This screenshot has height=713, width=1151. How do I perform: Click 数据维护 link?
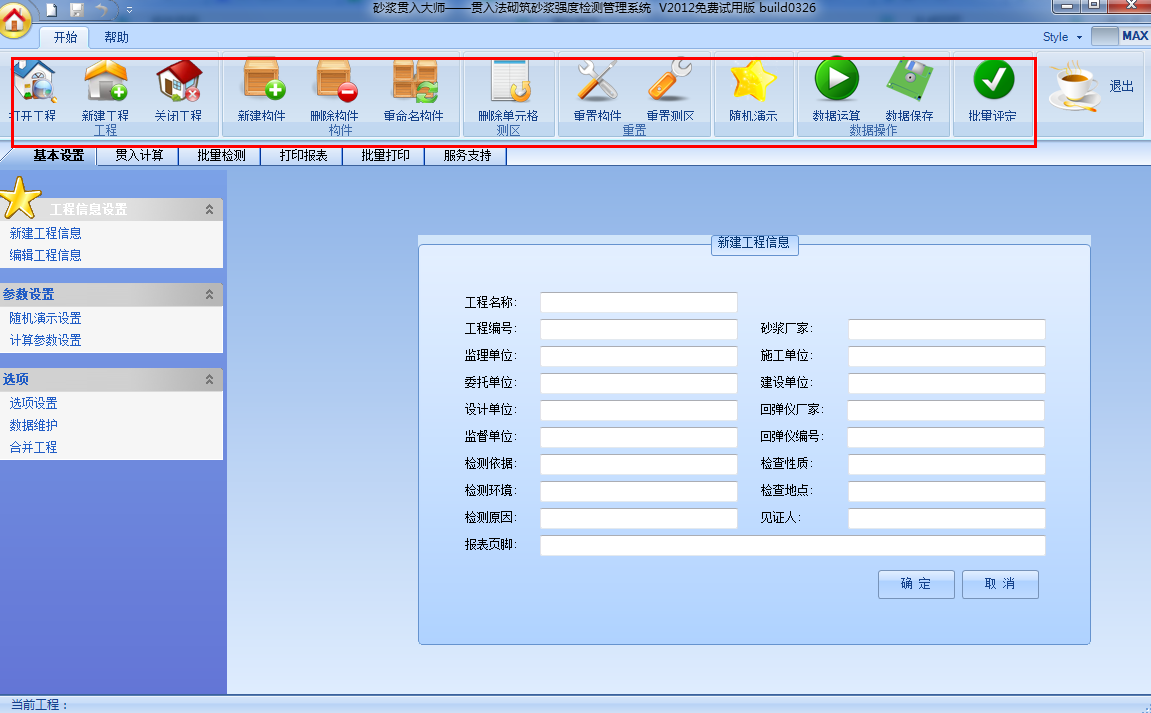tap(33, 426)
